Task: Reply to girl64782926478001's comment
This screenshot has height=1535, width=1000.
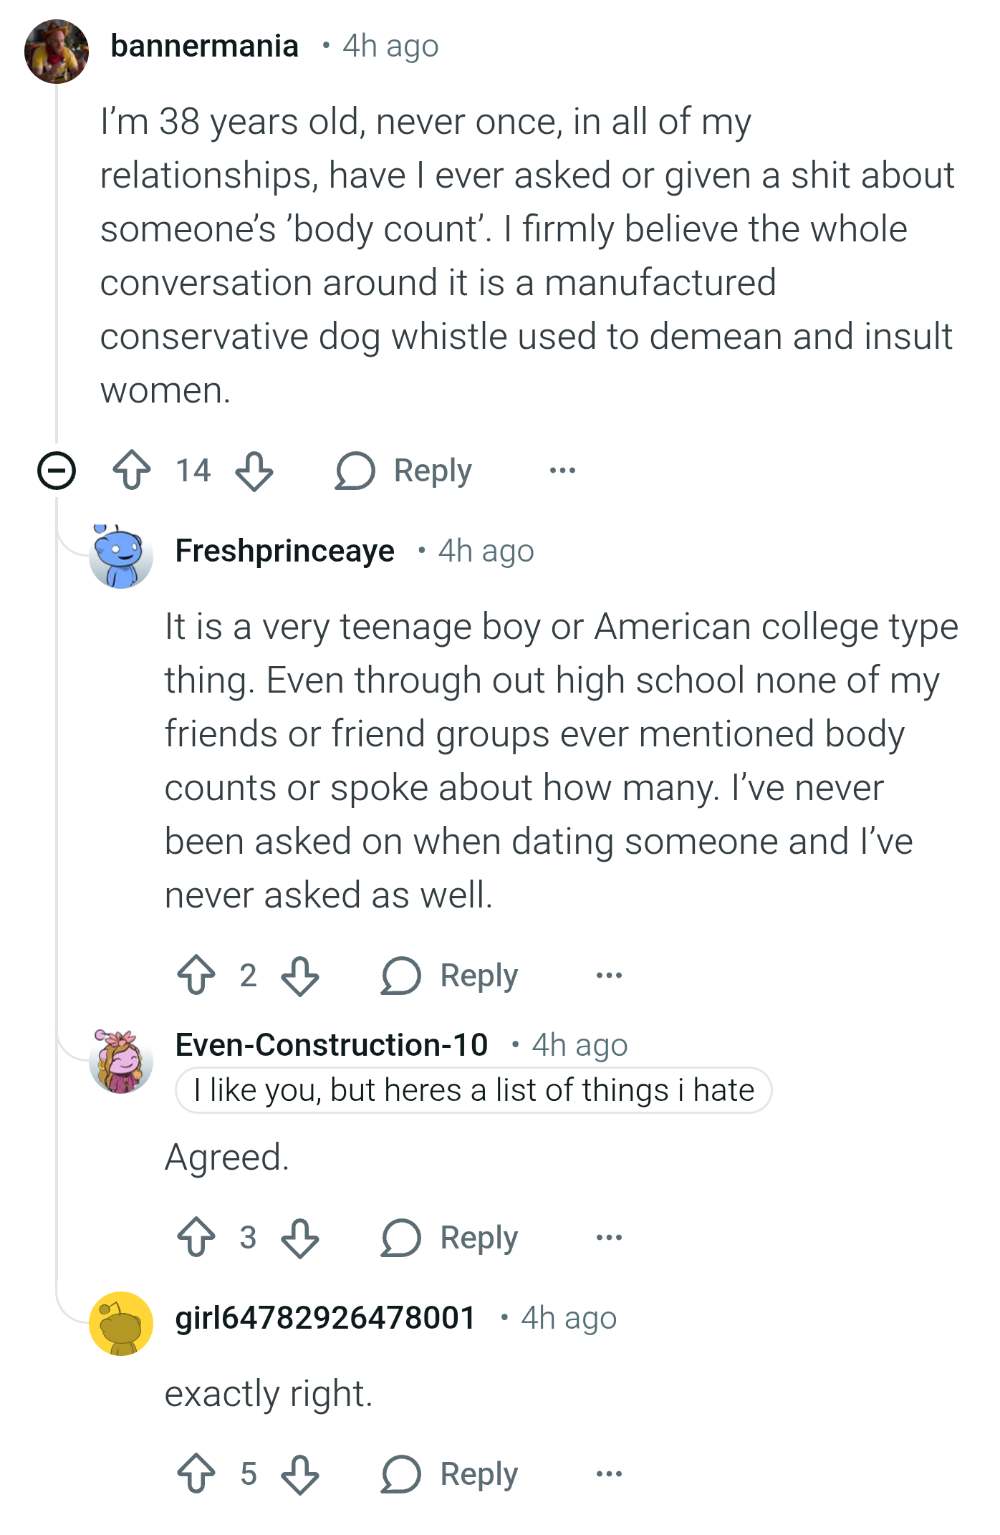Action: coord(450,1474)
